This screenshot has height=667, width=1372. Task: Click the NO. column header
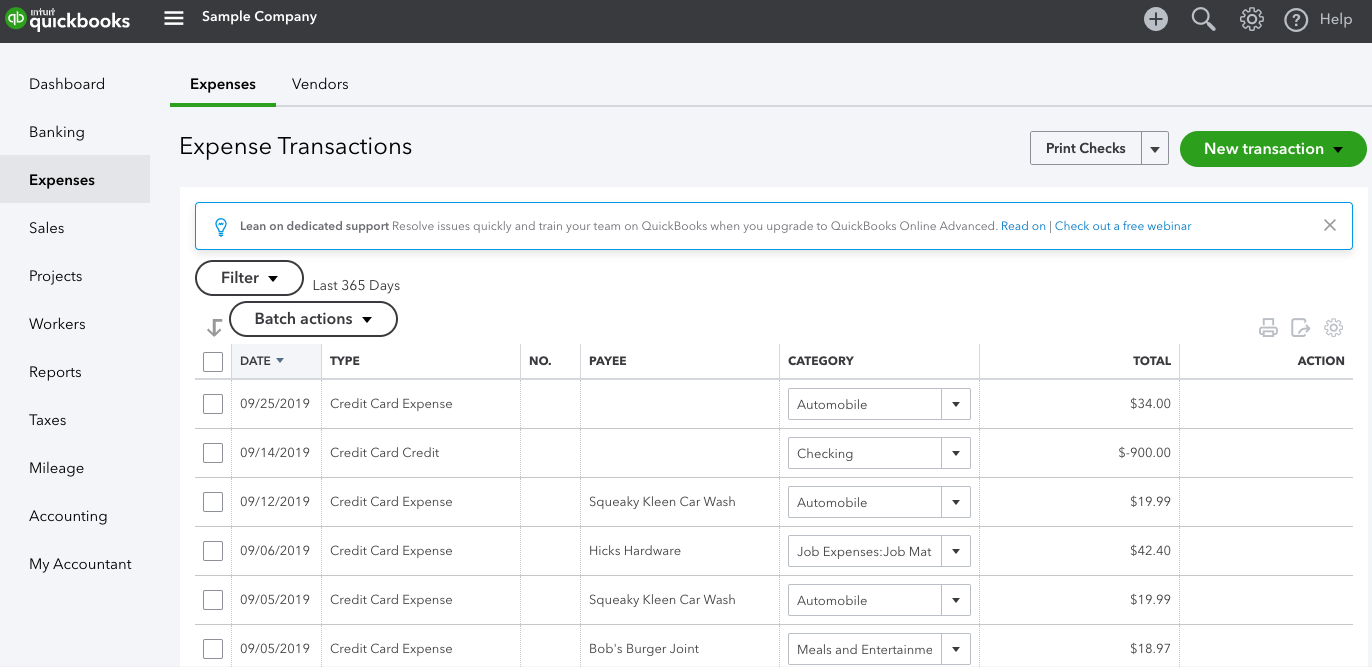point(540,361)
